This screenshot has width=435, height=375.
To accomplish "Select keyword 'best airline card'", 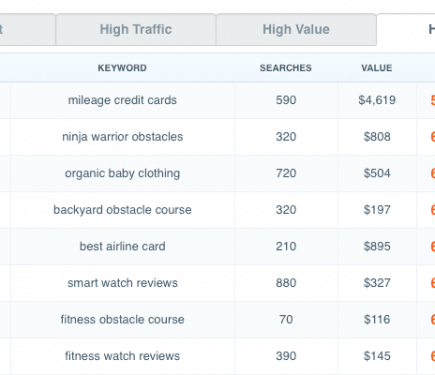I will click(122, 246).
